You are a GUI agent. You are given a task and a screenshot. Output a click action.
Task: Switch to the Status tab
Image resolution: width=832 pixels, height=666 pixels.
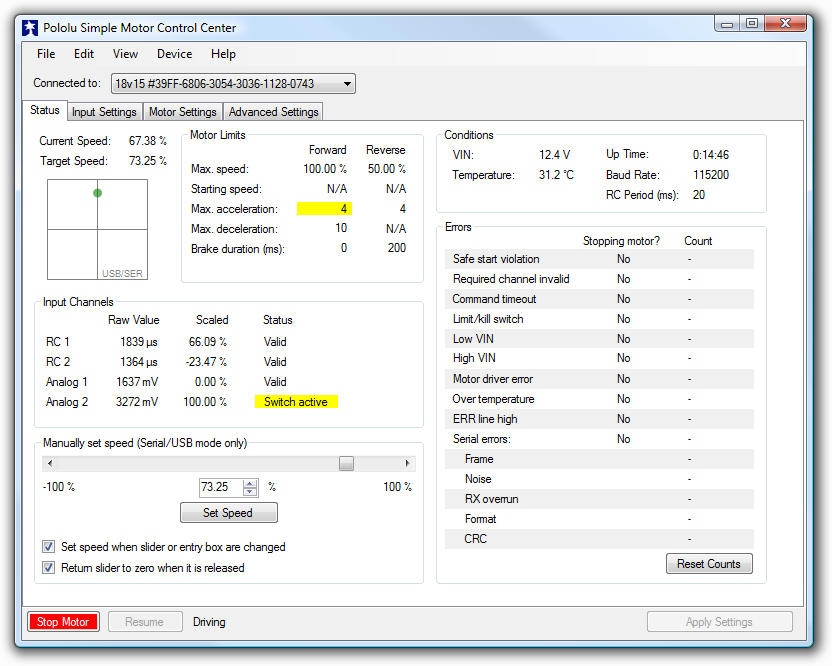45,110
